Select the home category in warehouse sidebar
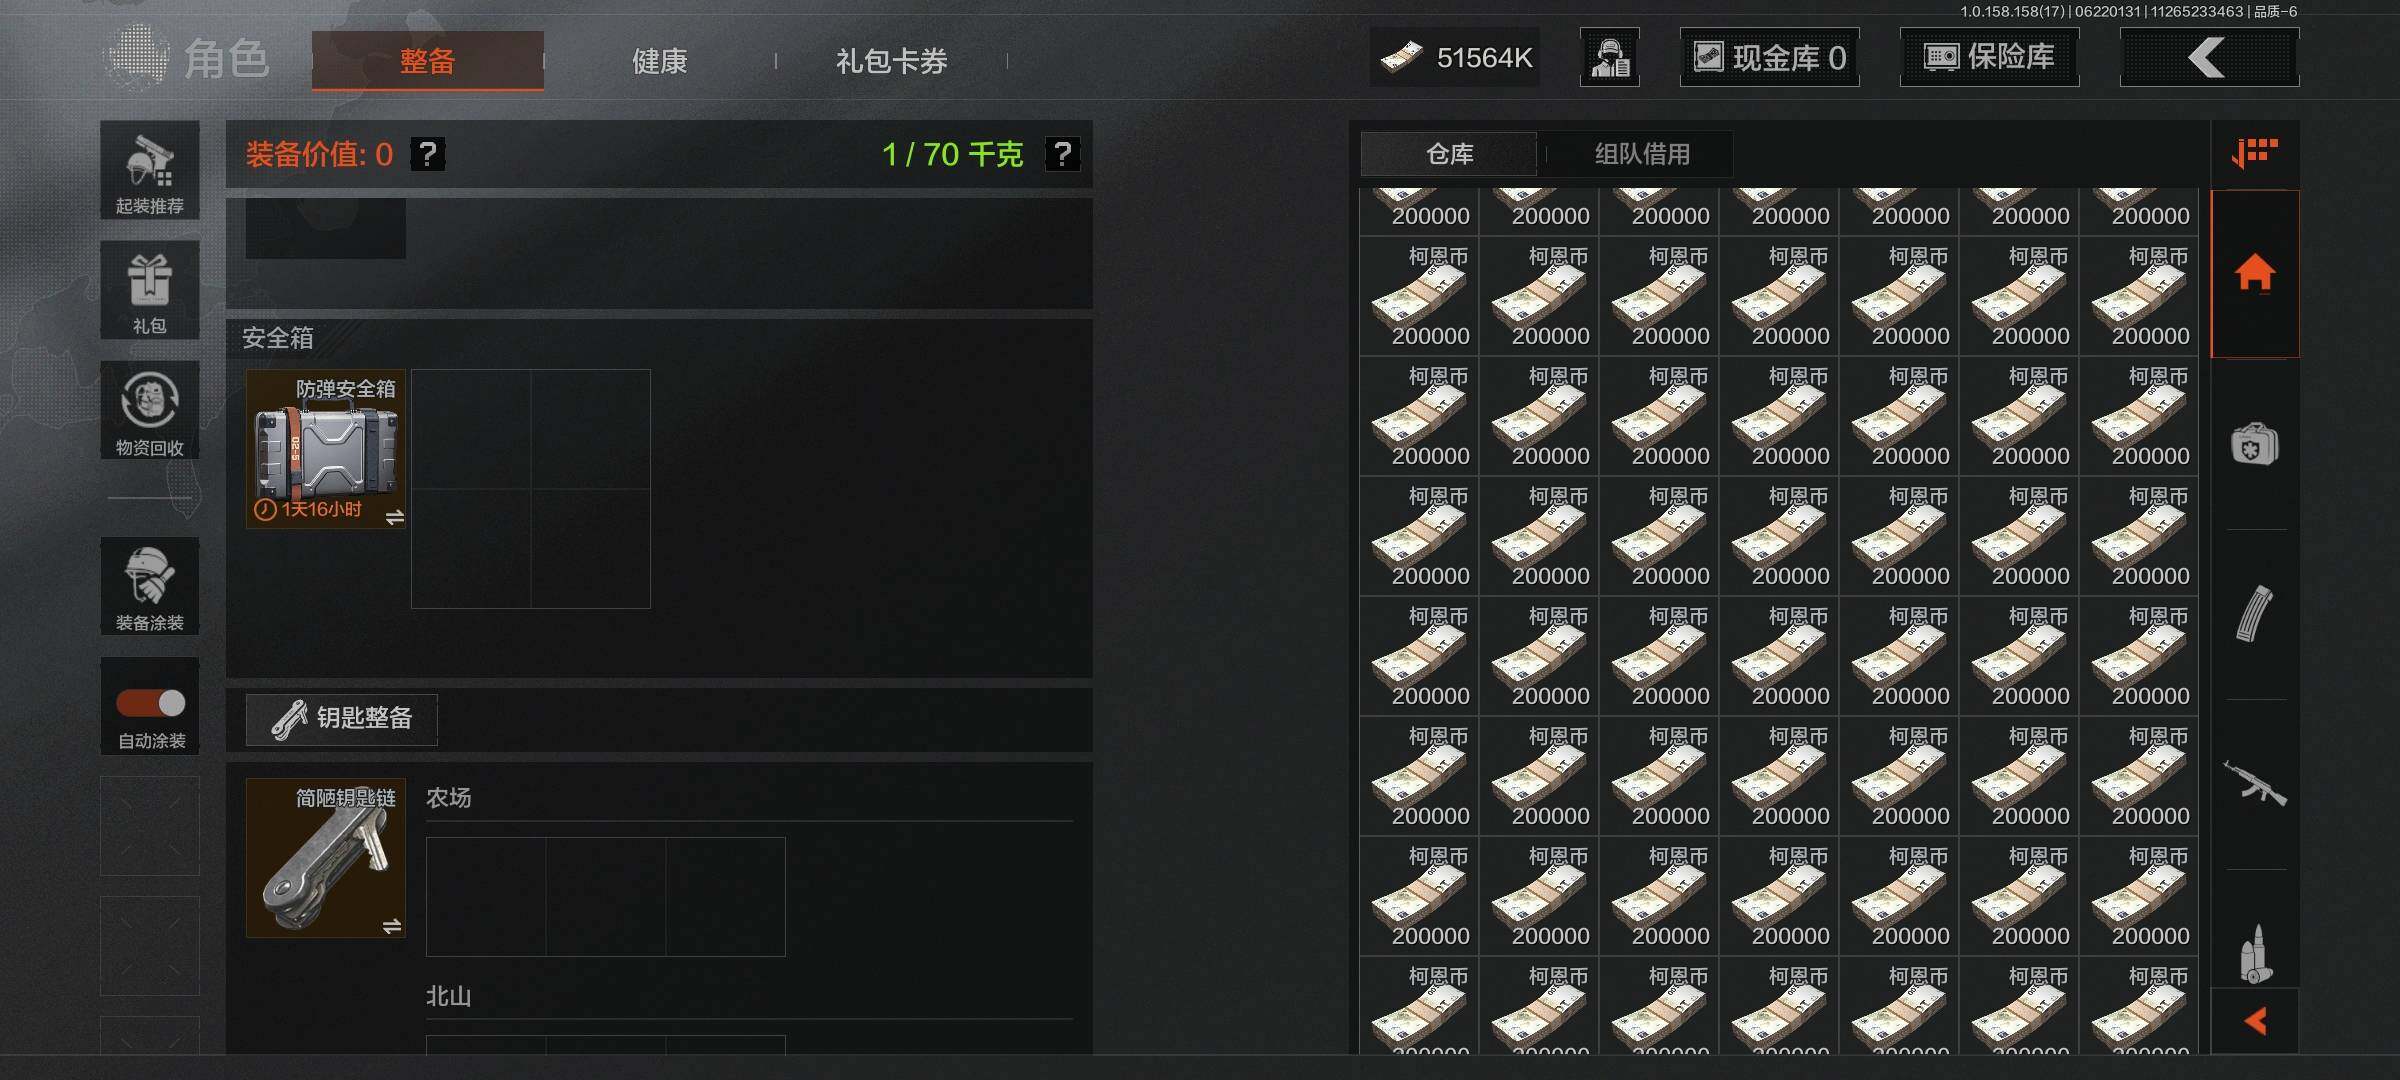The width and height of the screenshot is (2400, 1080). click(x=2255, y=273)
